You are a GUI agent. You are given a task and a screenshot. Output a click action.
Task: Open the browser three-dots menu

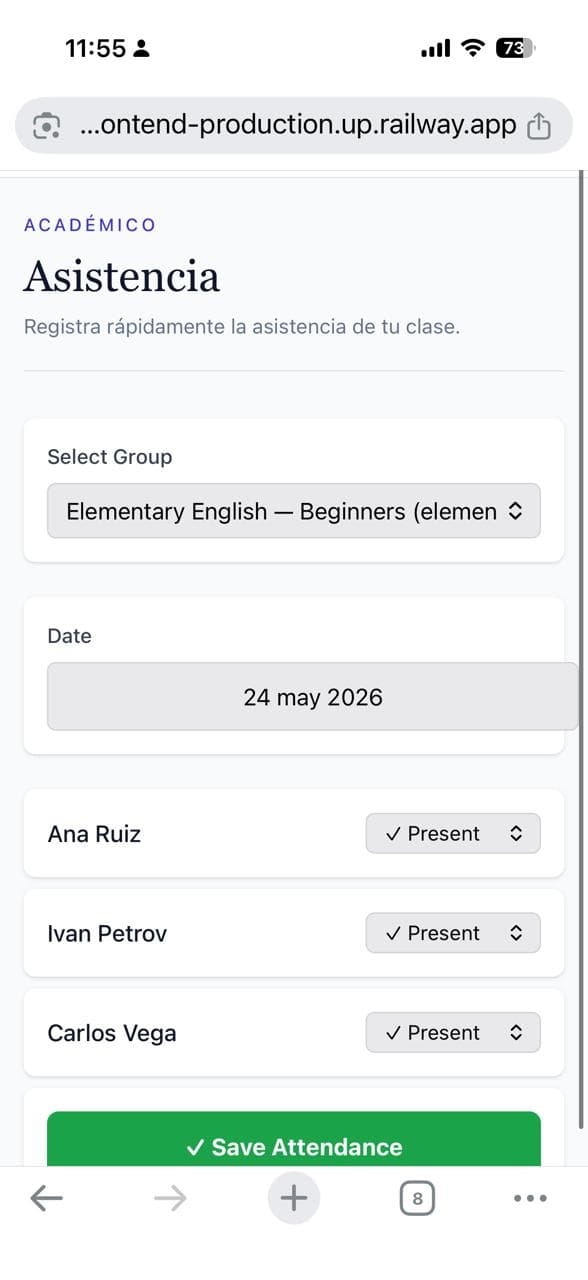530,1198
